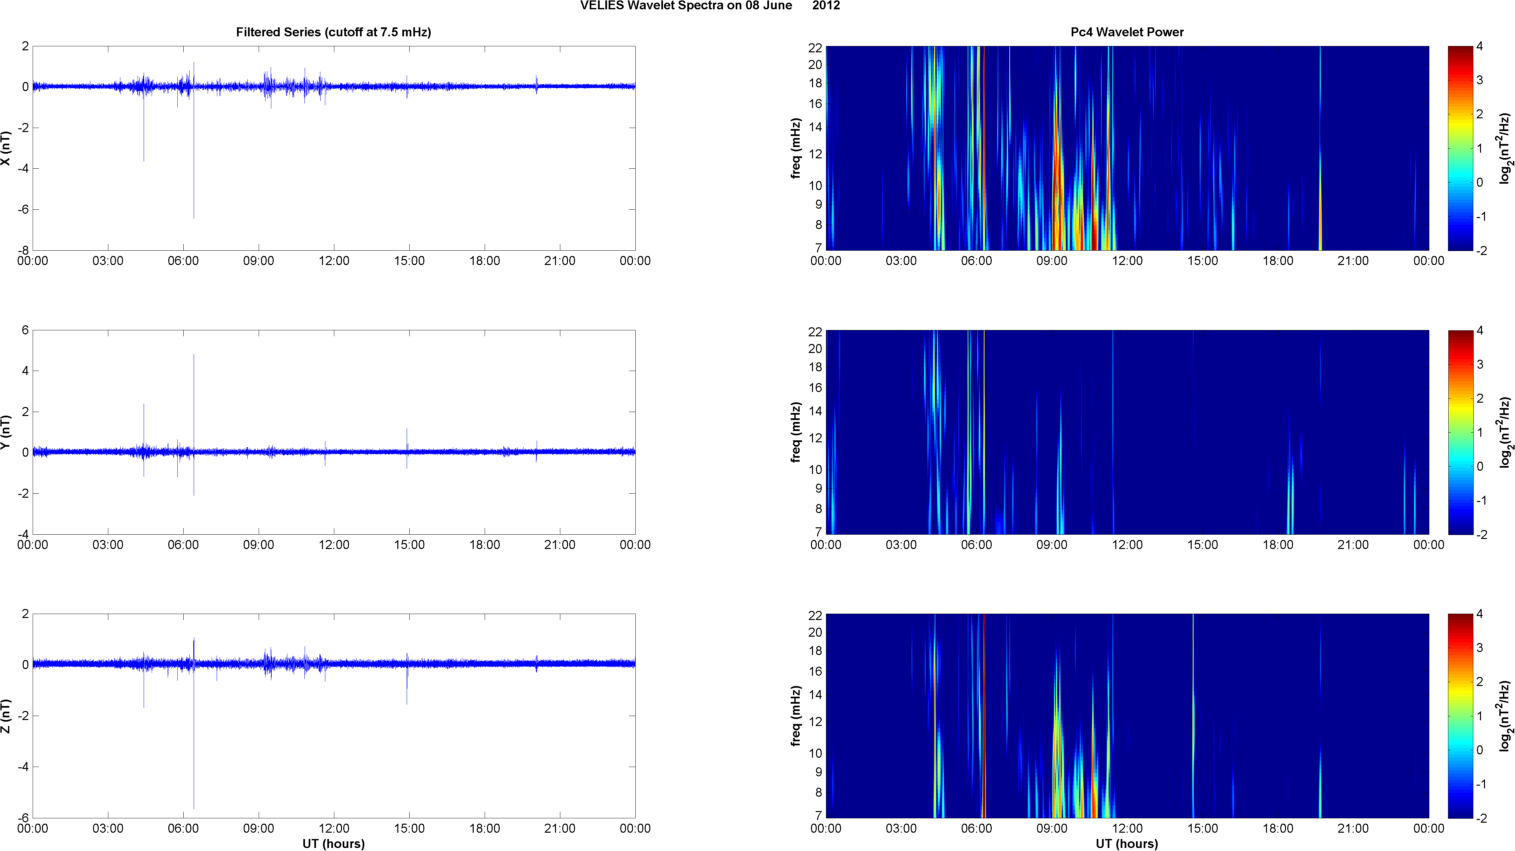
Task: Click the VELIES Wavelet Spectra main title
Action: (x=710, y=6)
